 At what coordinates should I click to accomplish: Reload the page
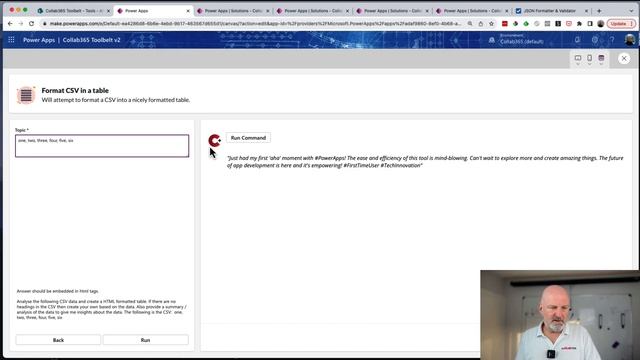click(31, 24)
